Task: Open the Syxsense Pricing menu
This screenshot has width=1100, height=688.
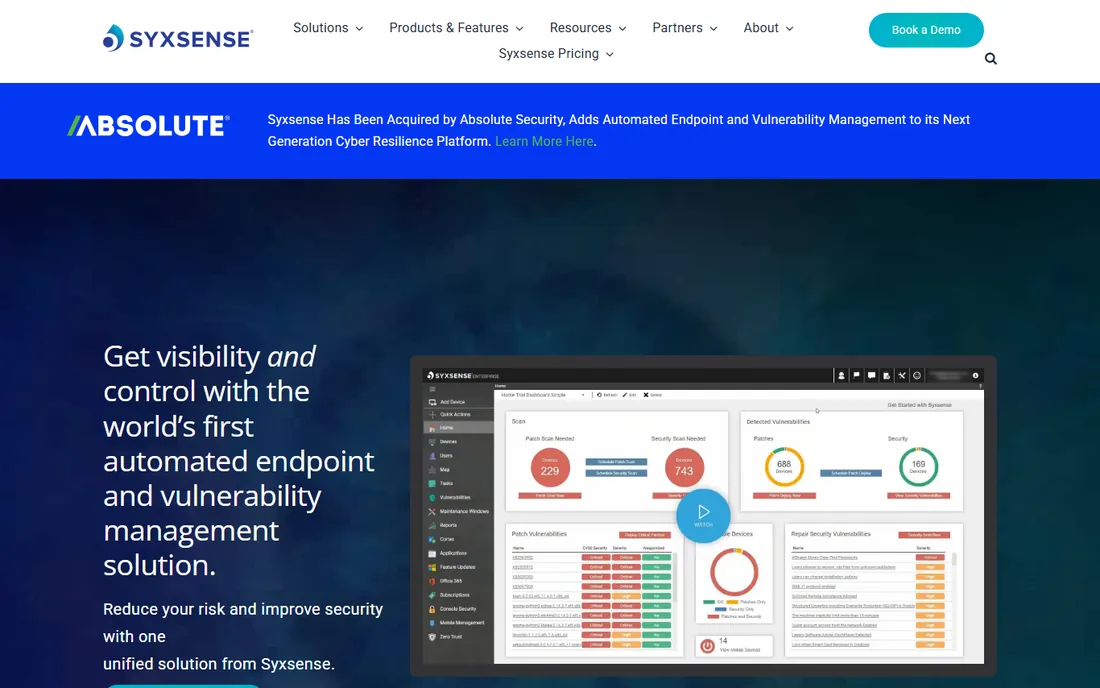Action: pyautogui.click(x=556, y=54)
